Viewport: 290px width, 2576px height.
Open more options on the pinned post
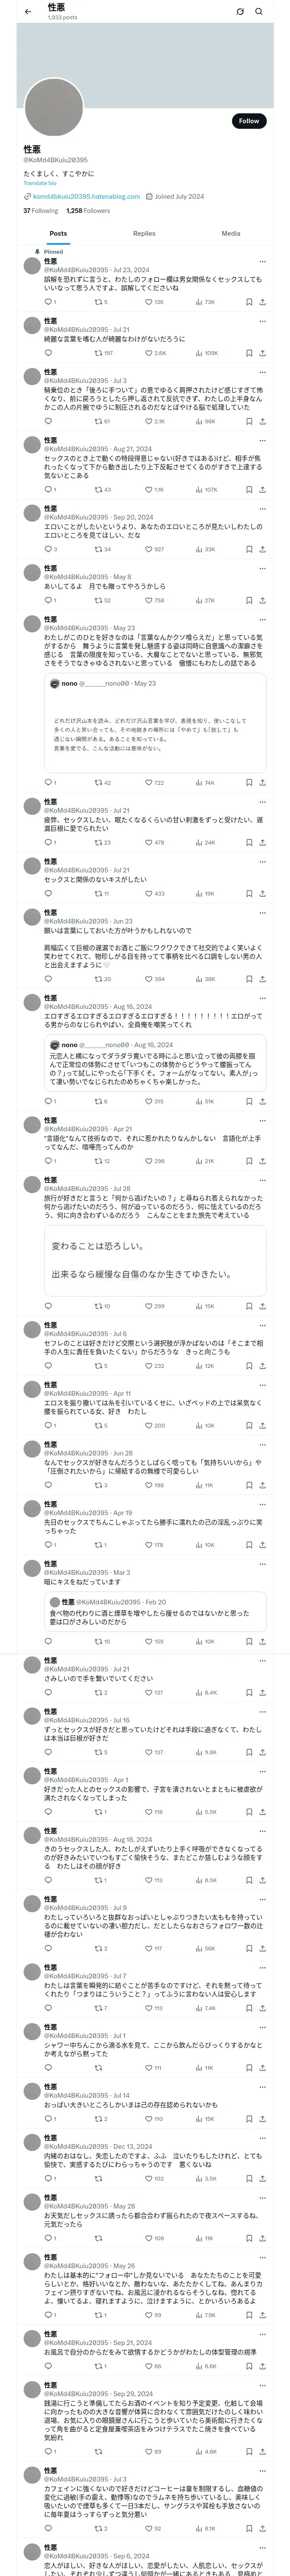click(263, 262)
